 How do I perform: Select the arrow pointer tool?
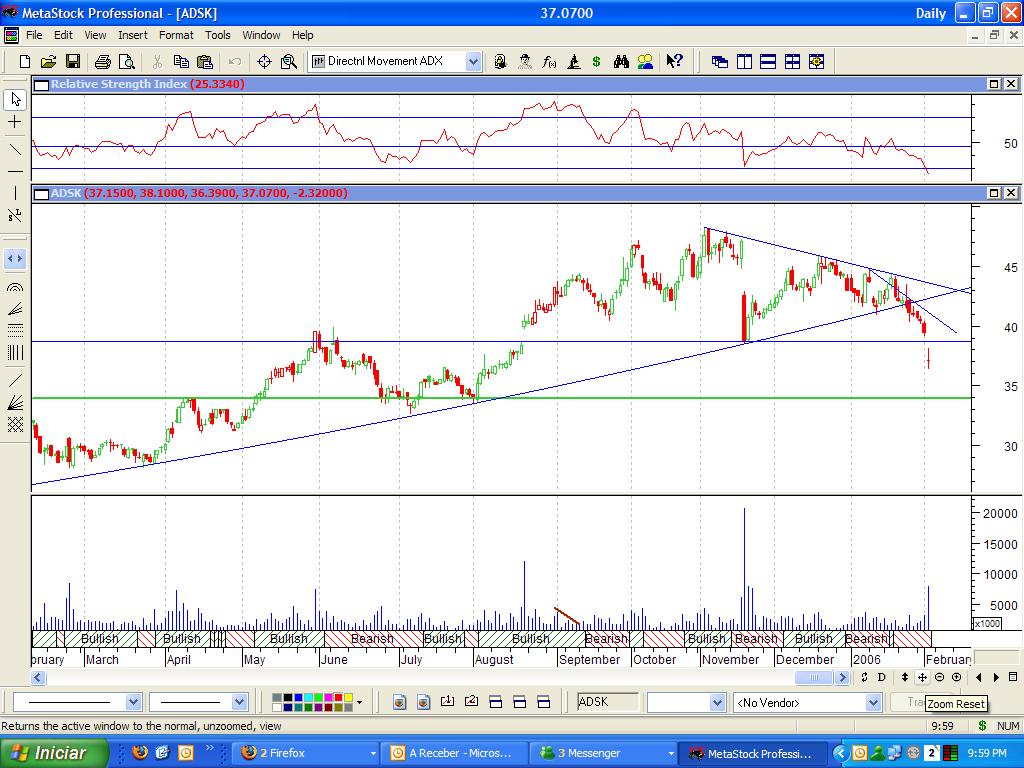tap(15, 99)
